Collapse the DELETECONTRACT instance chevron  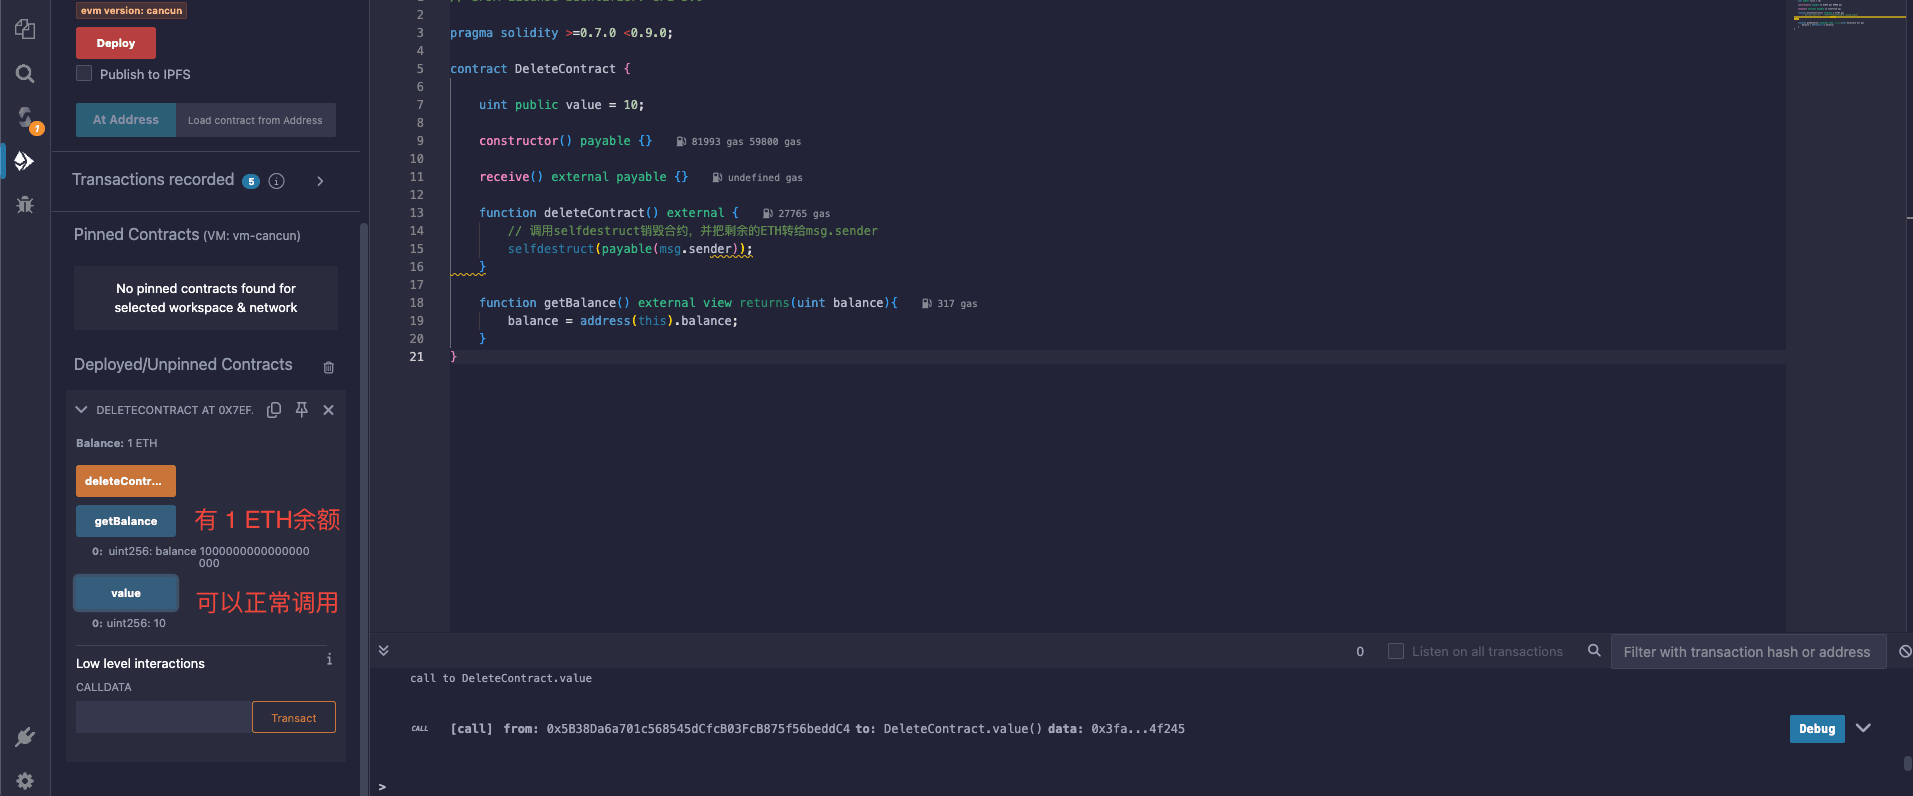(x=82, y=410)
